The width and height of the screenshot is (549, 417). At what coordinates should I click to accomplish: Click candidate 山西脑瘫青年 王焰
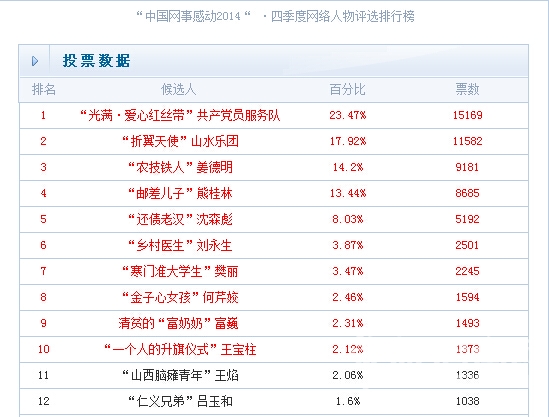point(180,375)
